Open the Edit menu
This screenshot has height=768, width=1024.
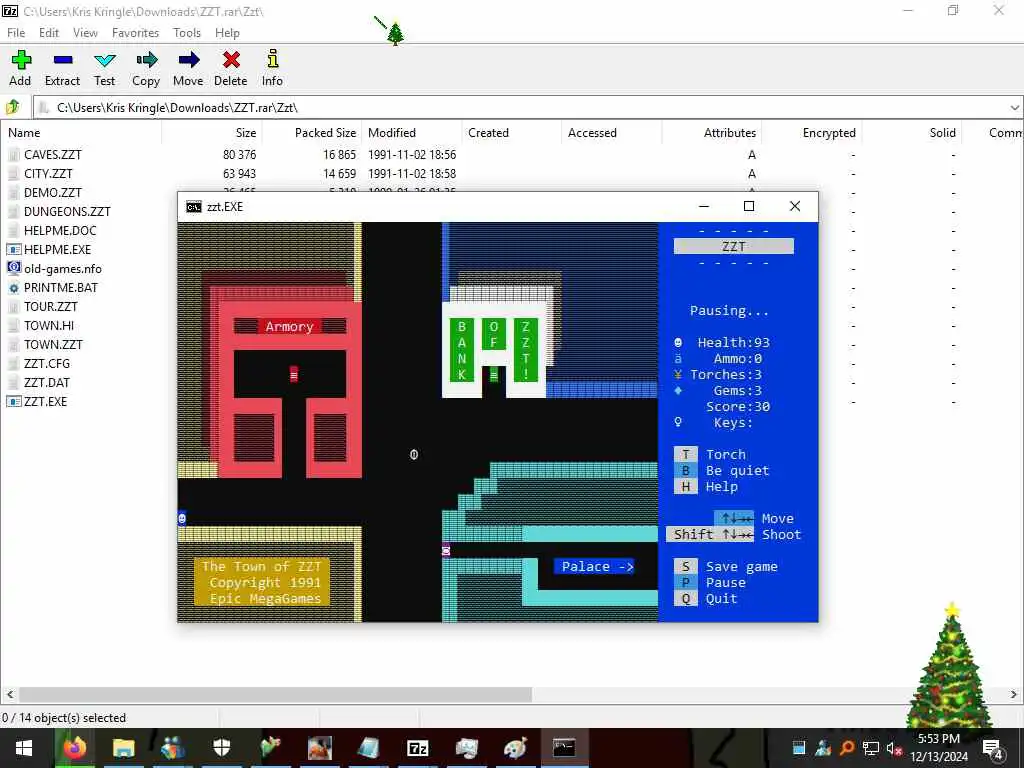pyautogui.click(x=49, y=33)
